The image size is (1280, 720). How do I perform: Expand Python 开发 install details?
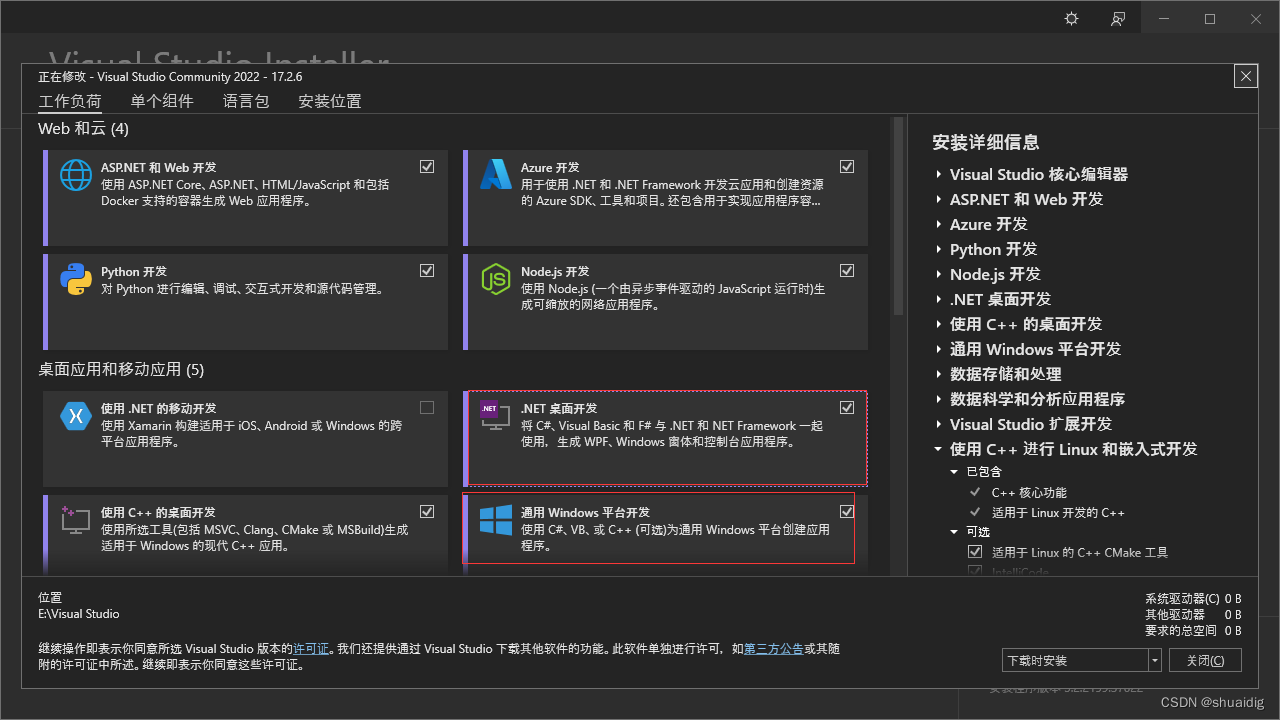(x=939, y=249)
